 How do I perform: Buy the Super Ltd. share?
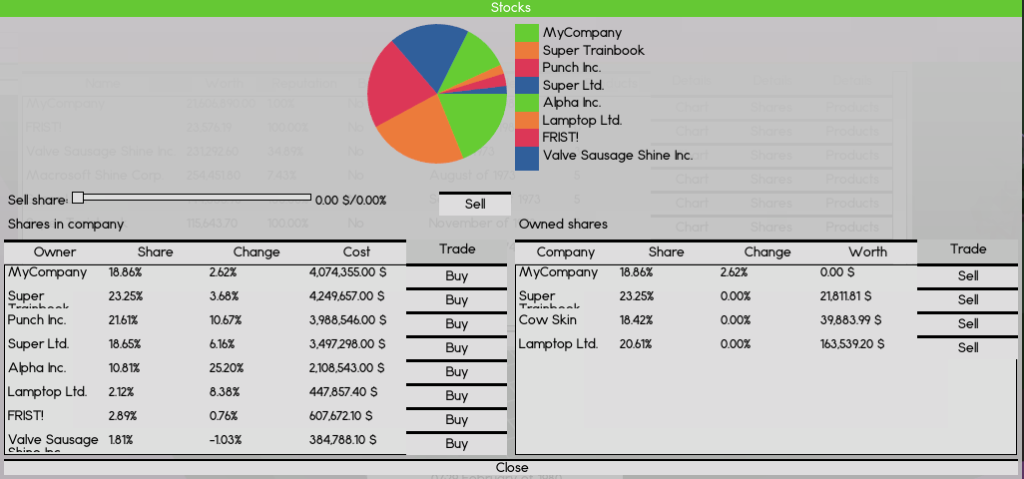[456, 348]
